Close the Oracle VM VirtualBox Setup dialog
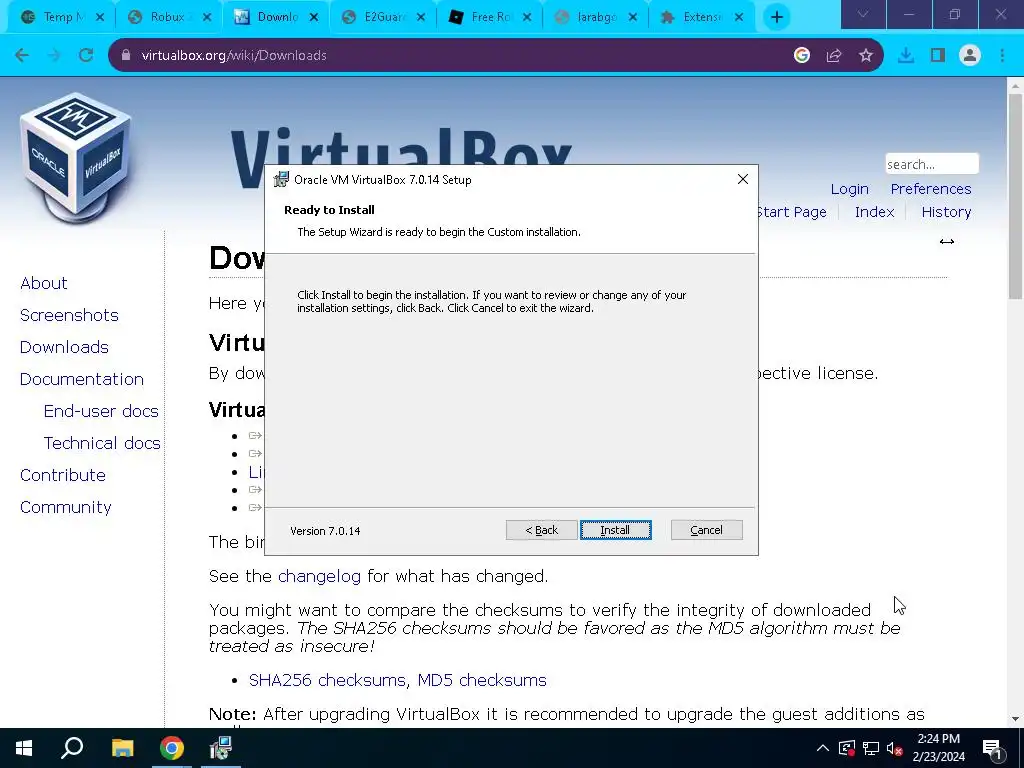 point(743,179)
